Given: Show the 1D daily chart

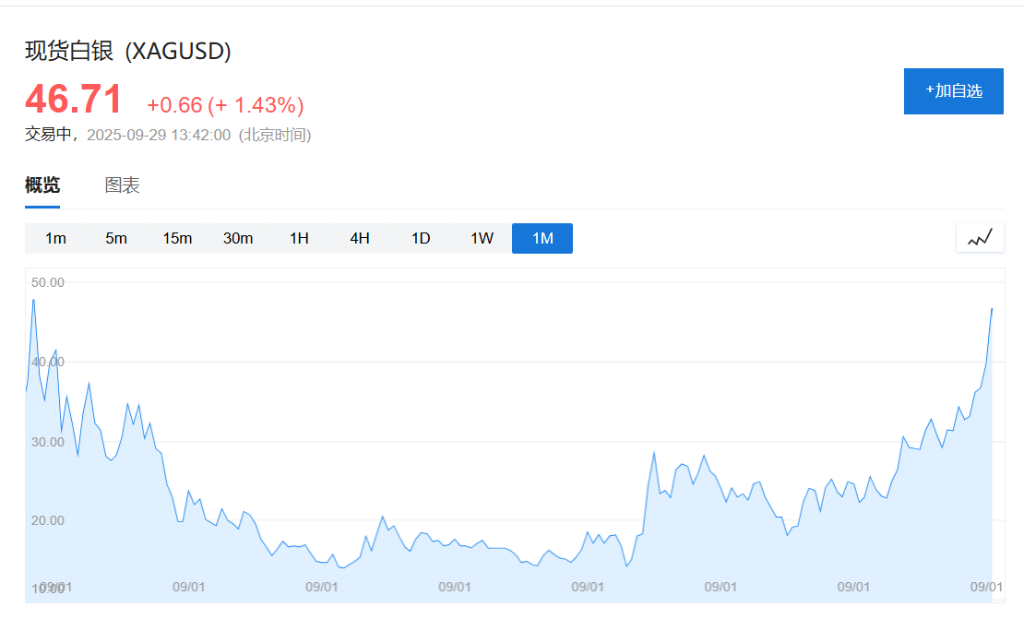Looking at the screenshot, I should coord(421,238).
